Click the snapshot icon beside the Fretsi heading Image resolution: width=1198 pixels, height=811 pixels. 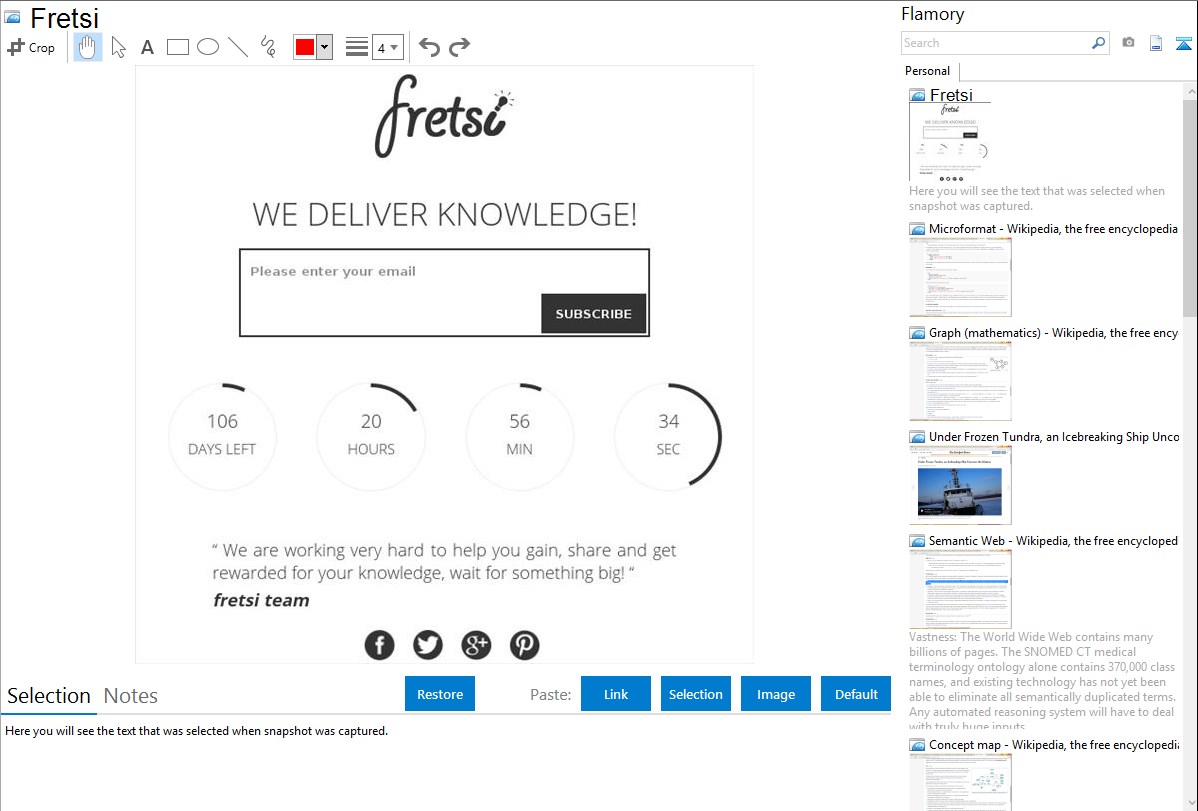point(12,17)
